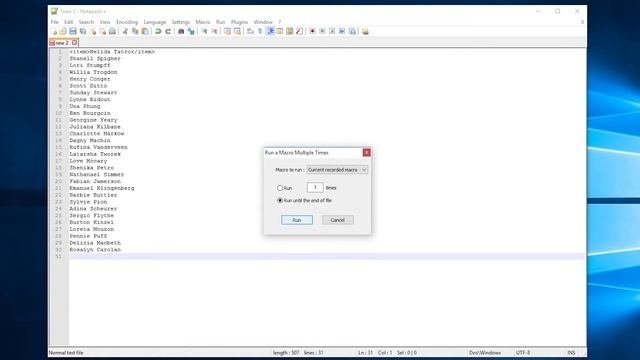Open the Macro menu
This screenshot has width=640, height=360.
pos(203,22)
